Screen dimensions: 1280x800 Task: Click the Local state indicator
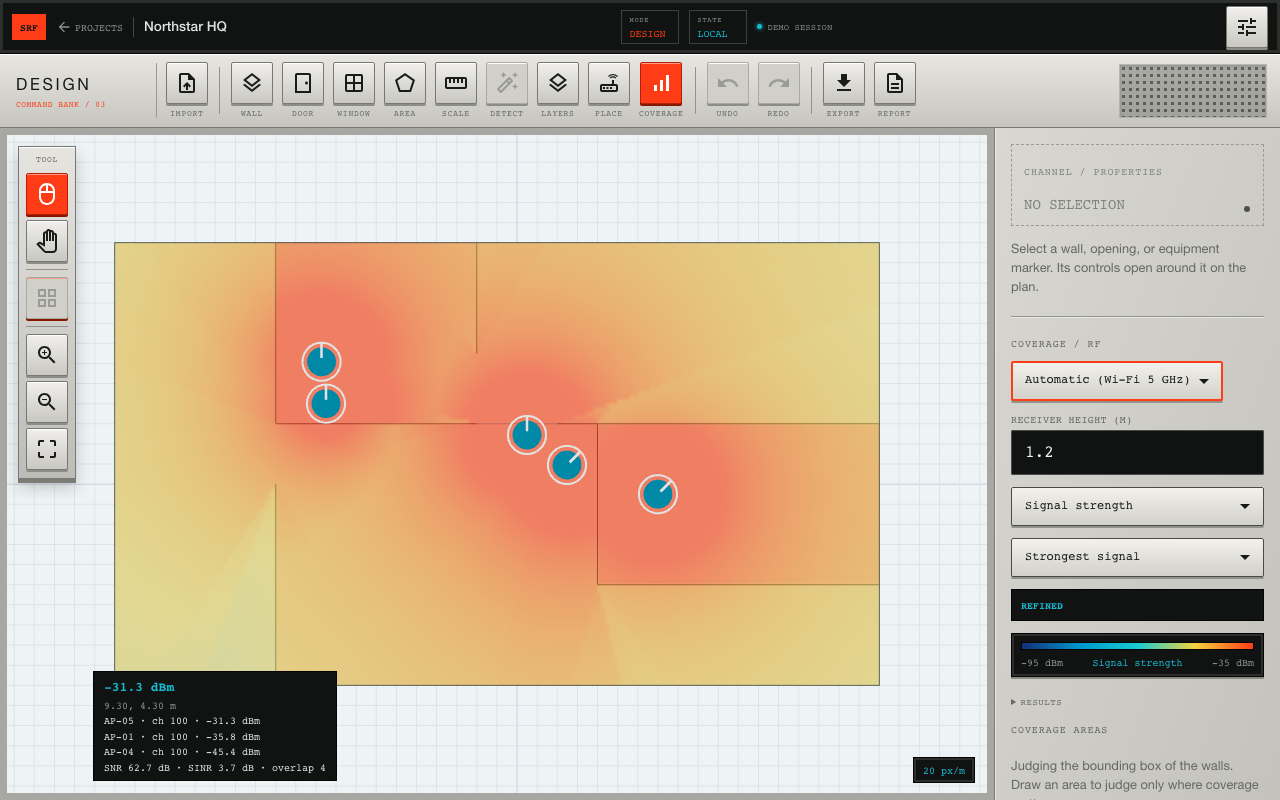click(x=718, y=27)
